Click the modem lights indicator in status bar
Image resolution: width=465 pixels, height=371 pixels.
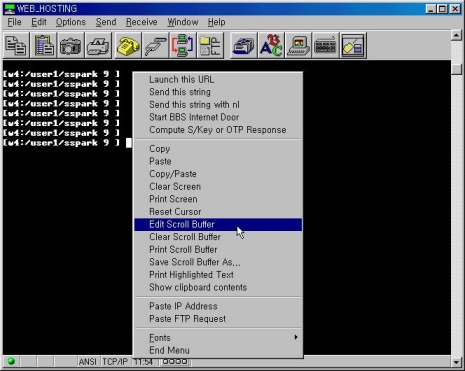[x=175, y=362]
